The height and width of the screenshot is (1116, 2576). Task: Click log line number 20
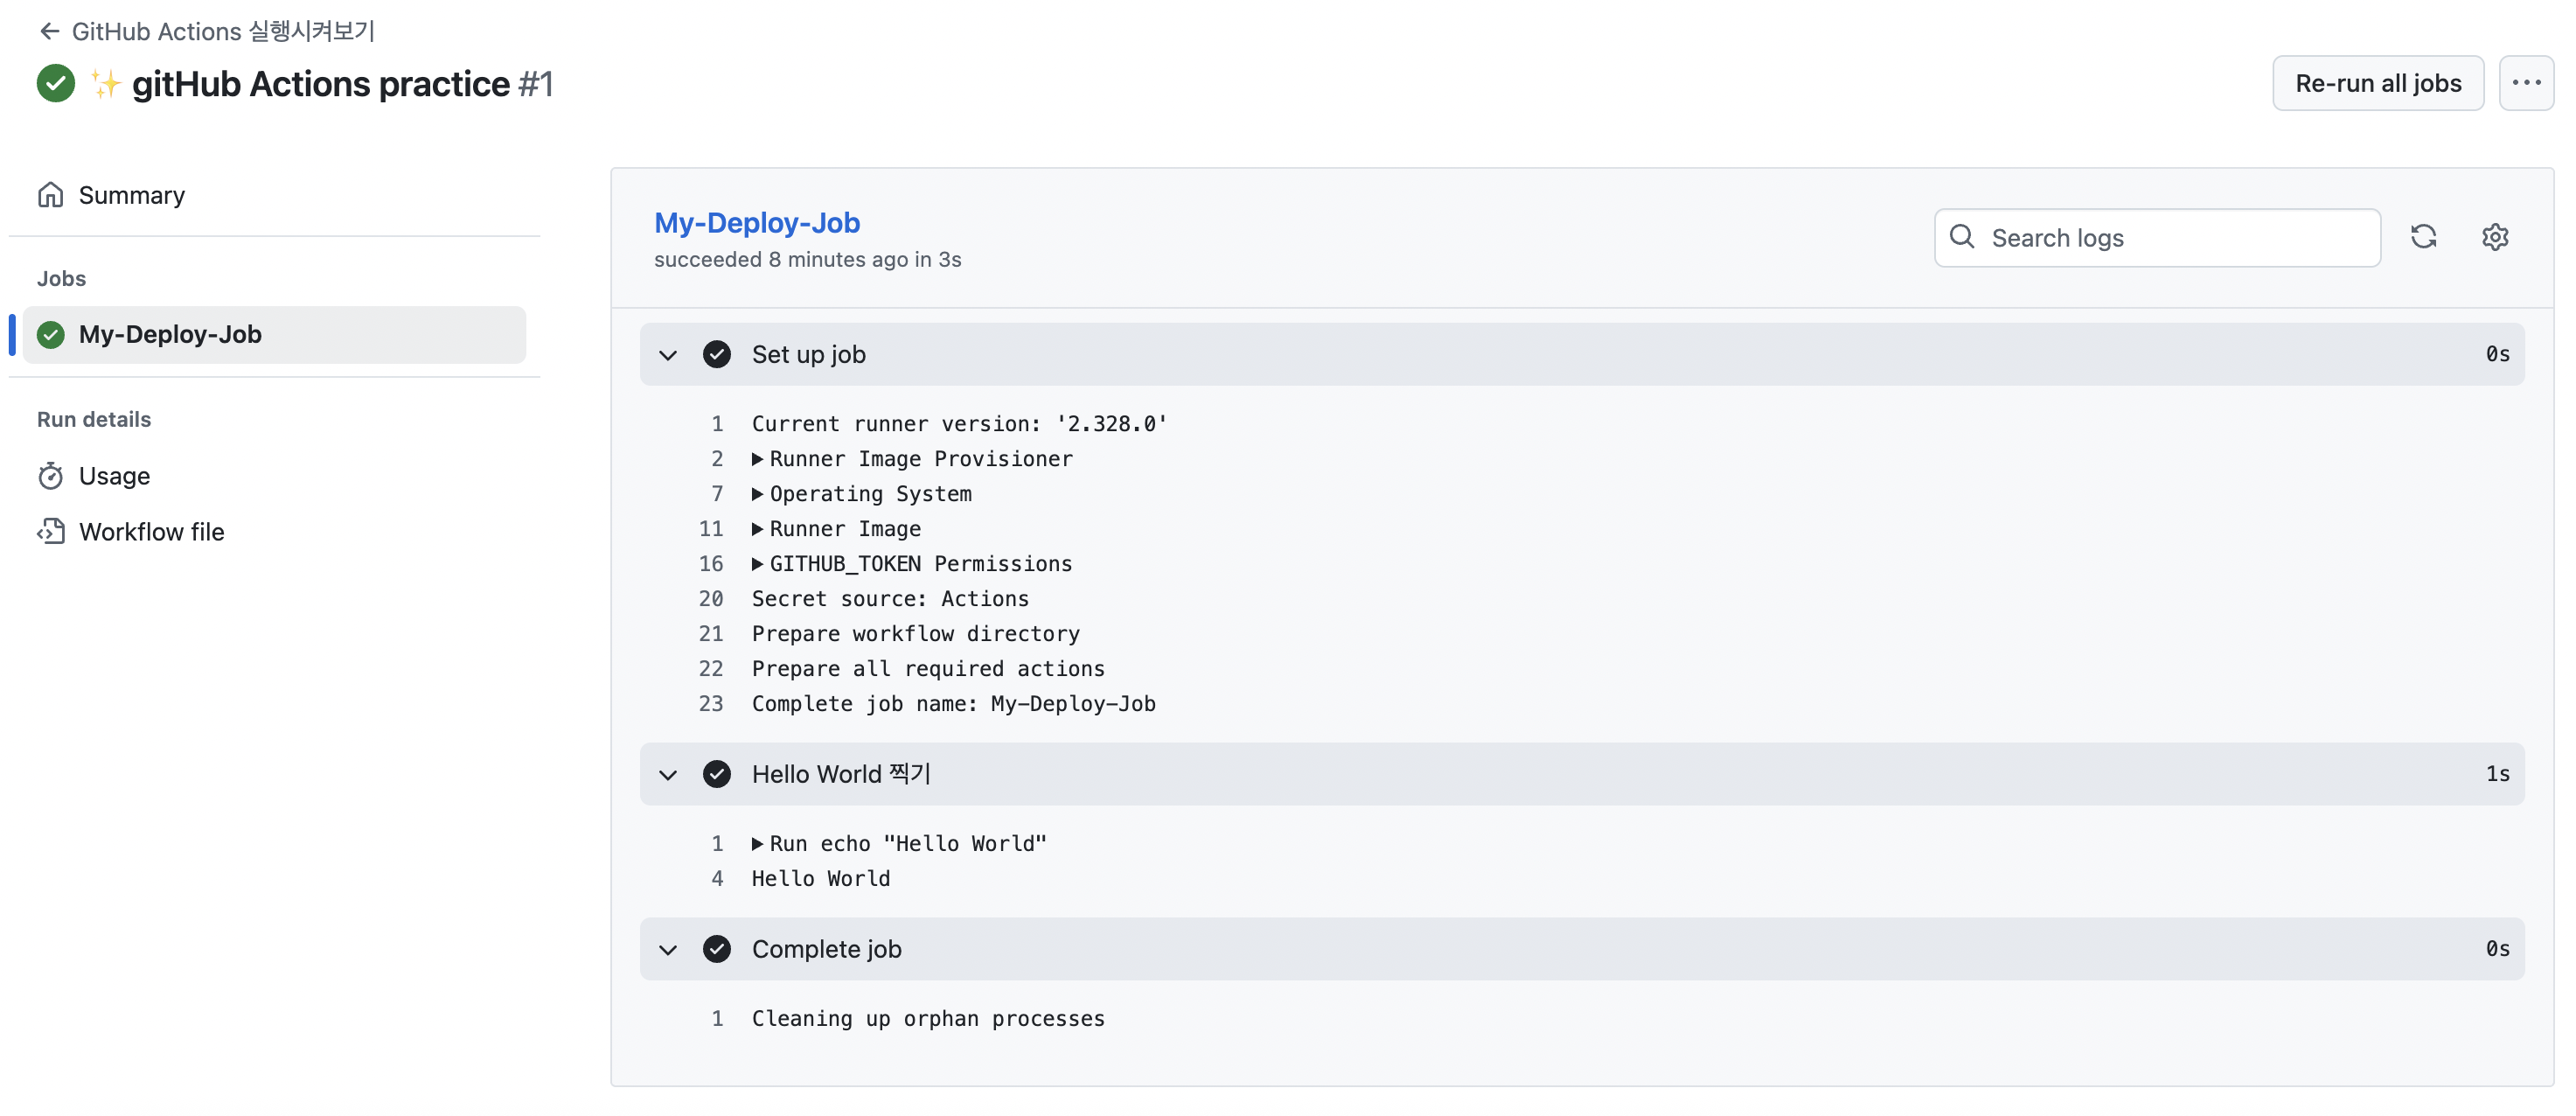[710, 599]
